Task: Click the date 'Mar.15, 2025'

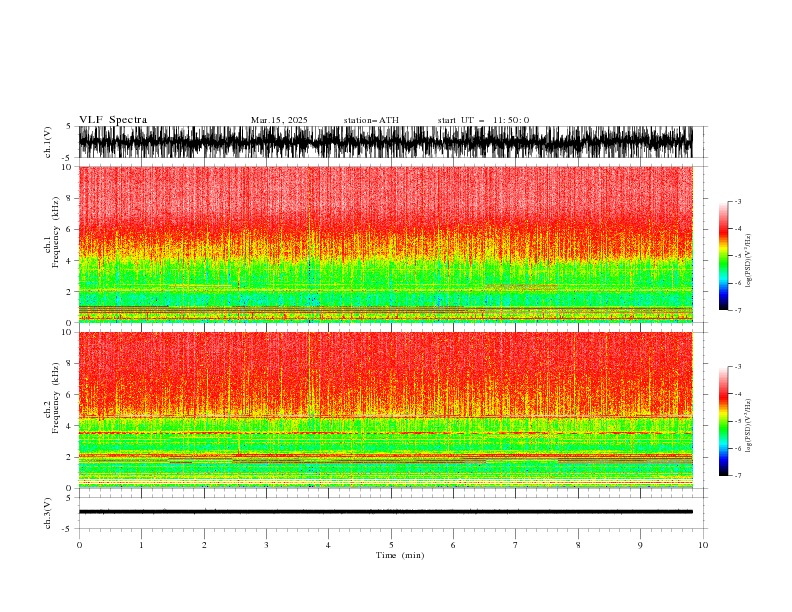Action: (x=279, y=120)
